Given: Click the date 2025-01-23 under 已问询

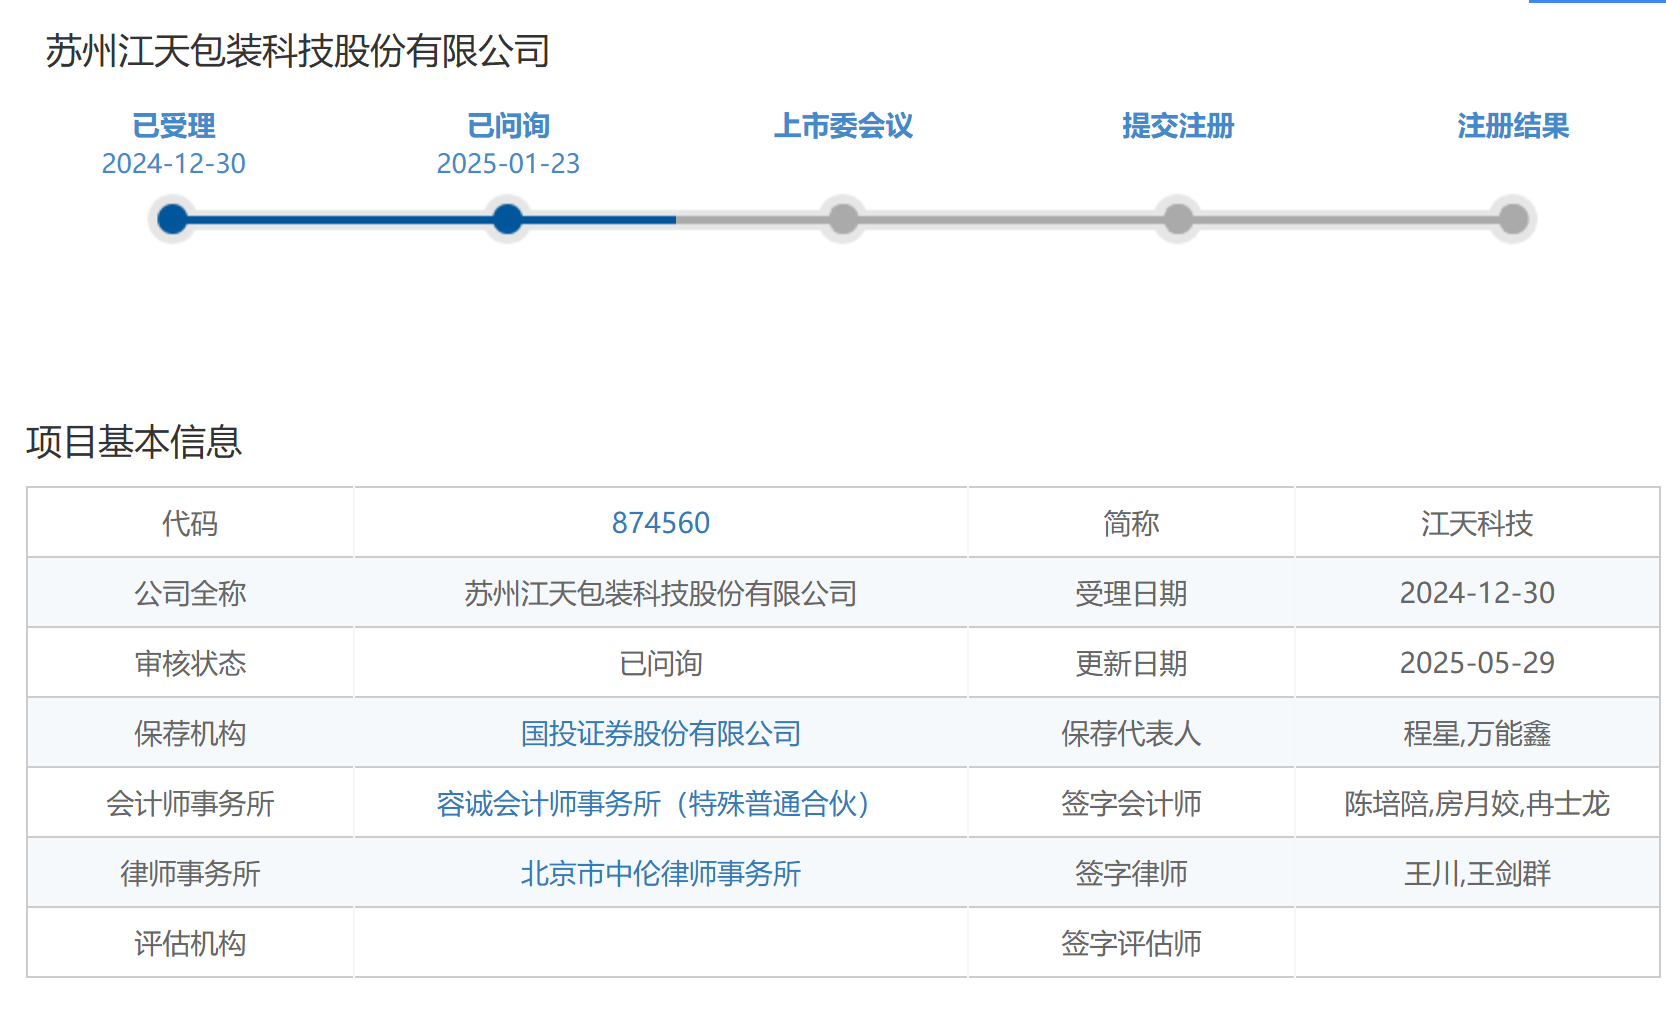Looking at the screenshot, I should click(508, 164).
